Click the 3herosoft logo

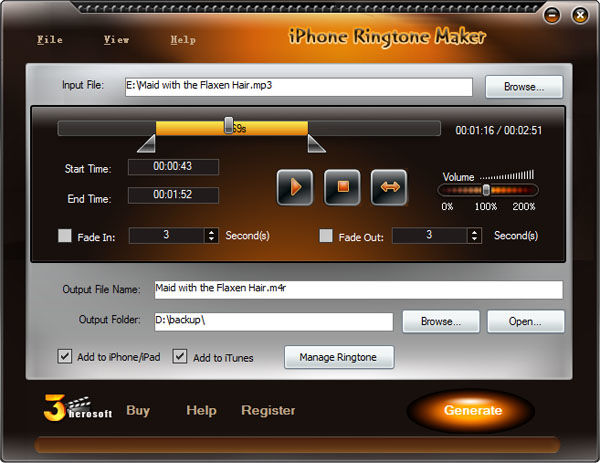pos(78,408)
